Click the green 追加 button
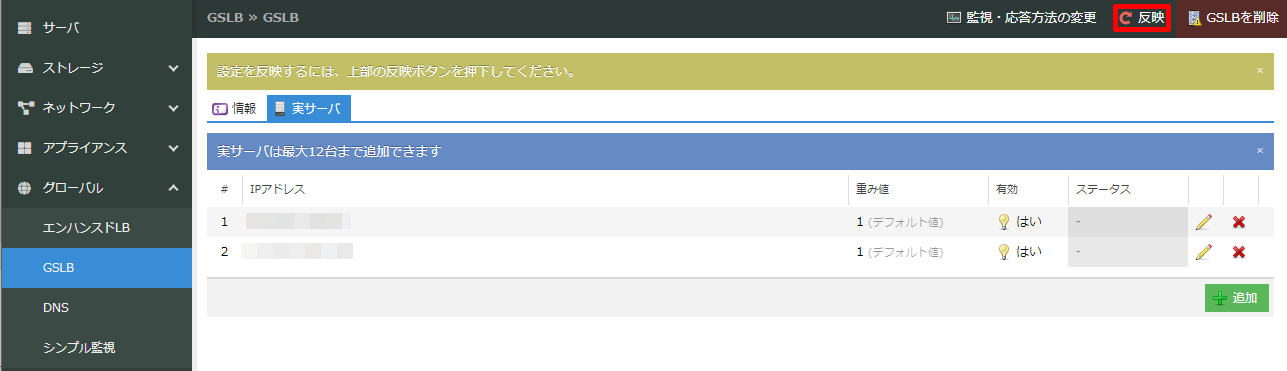The width and height of the screenshot is (1287, 371). [x=1237, y=298]
